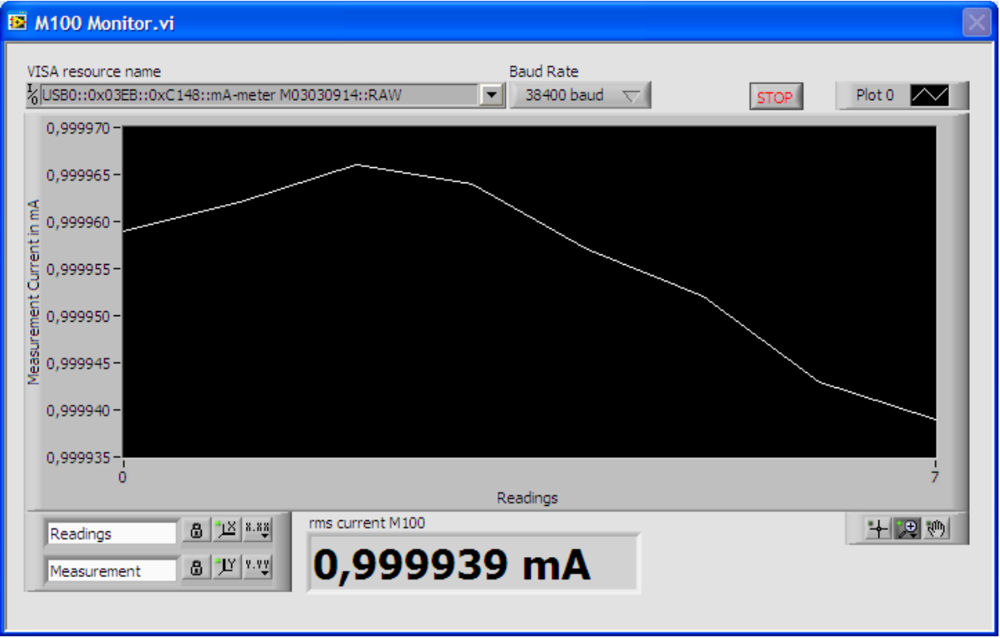Toggle the scale lock for the Readings axis
1000x638 pixels.
[196, 531]
